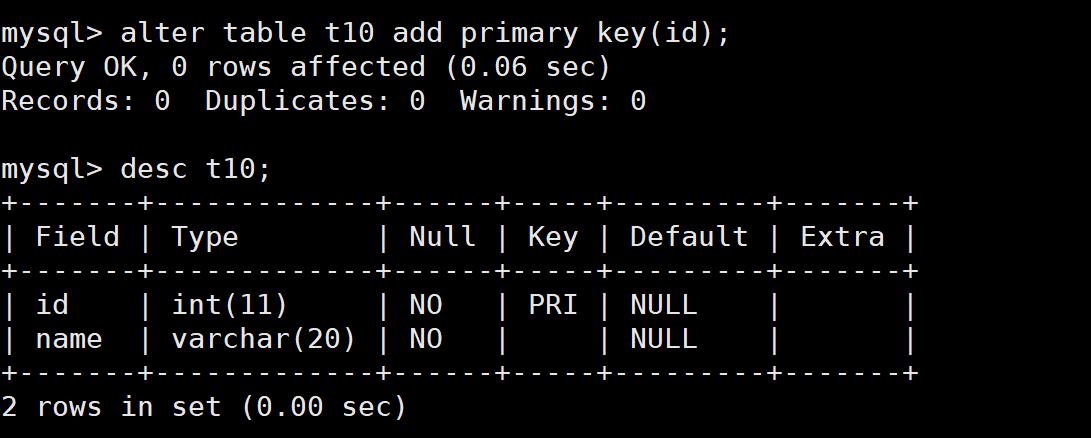The image size is (1091, 438).
Task: Click the 'id' field cell
Action: [52, 305]
